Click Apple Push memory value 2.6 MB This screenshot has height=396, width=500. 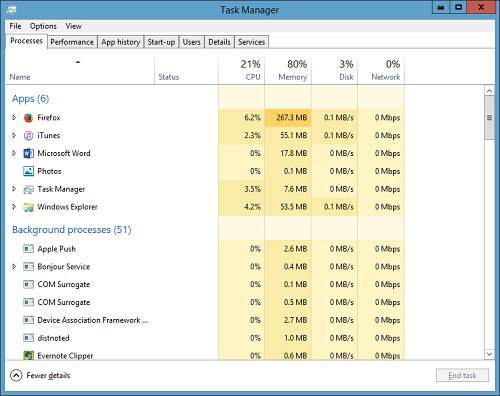pyautogui.click(x=295, y=249)
